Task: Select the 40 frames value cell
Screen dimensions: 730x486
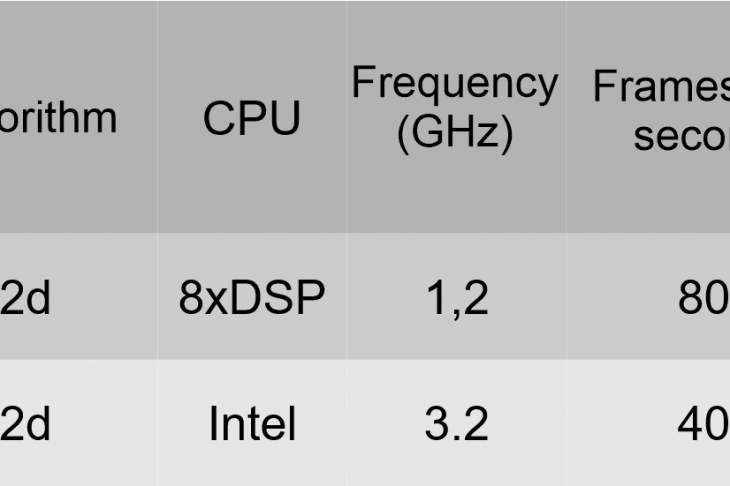Action: tap(649, 423)
